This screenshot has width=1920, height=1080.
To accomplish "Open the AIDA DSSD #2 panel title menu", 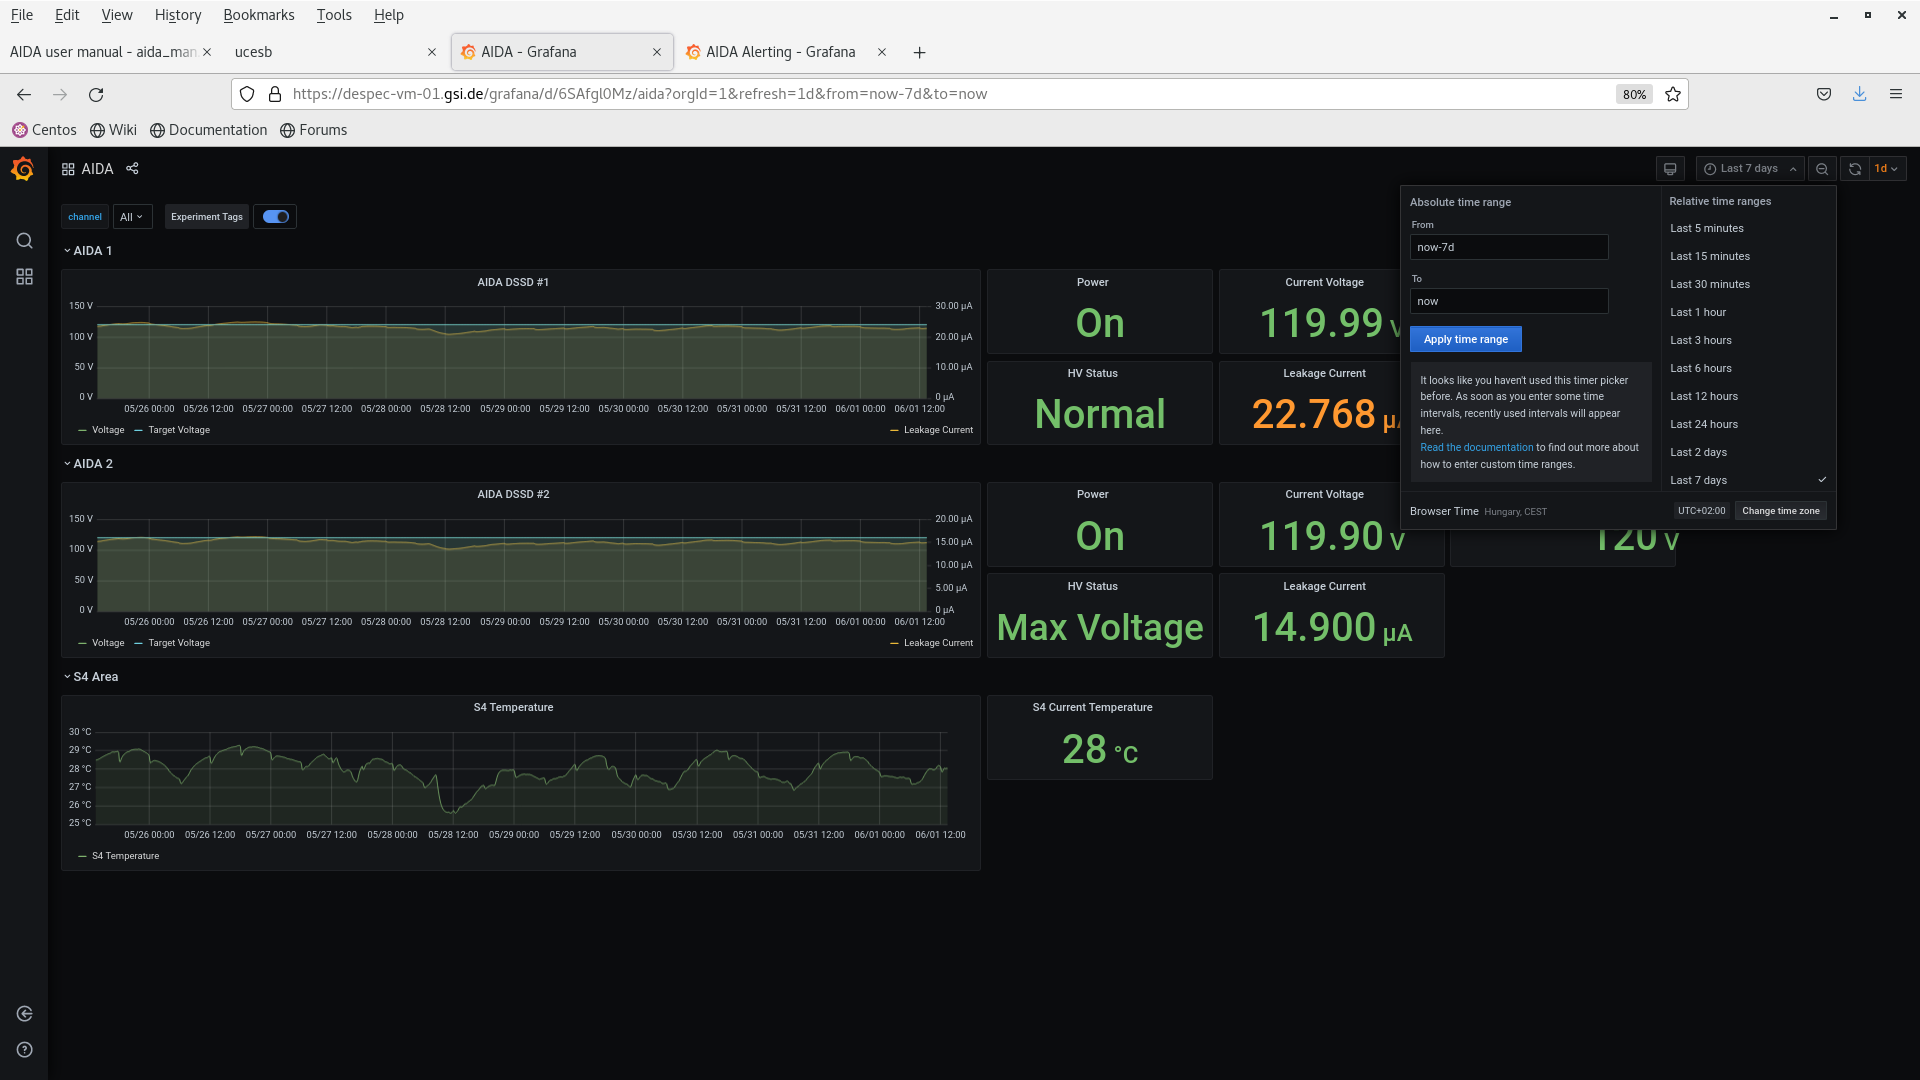I will 513,494.
